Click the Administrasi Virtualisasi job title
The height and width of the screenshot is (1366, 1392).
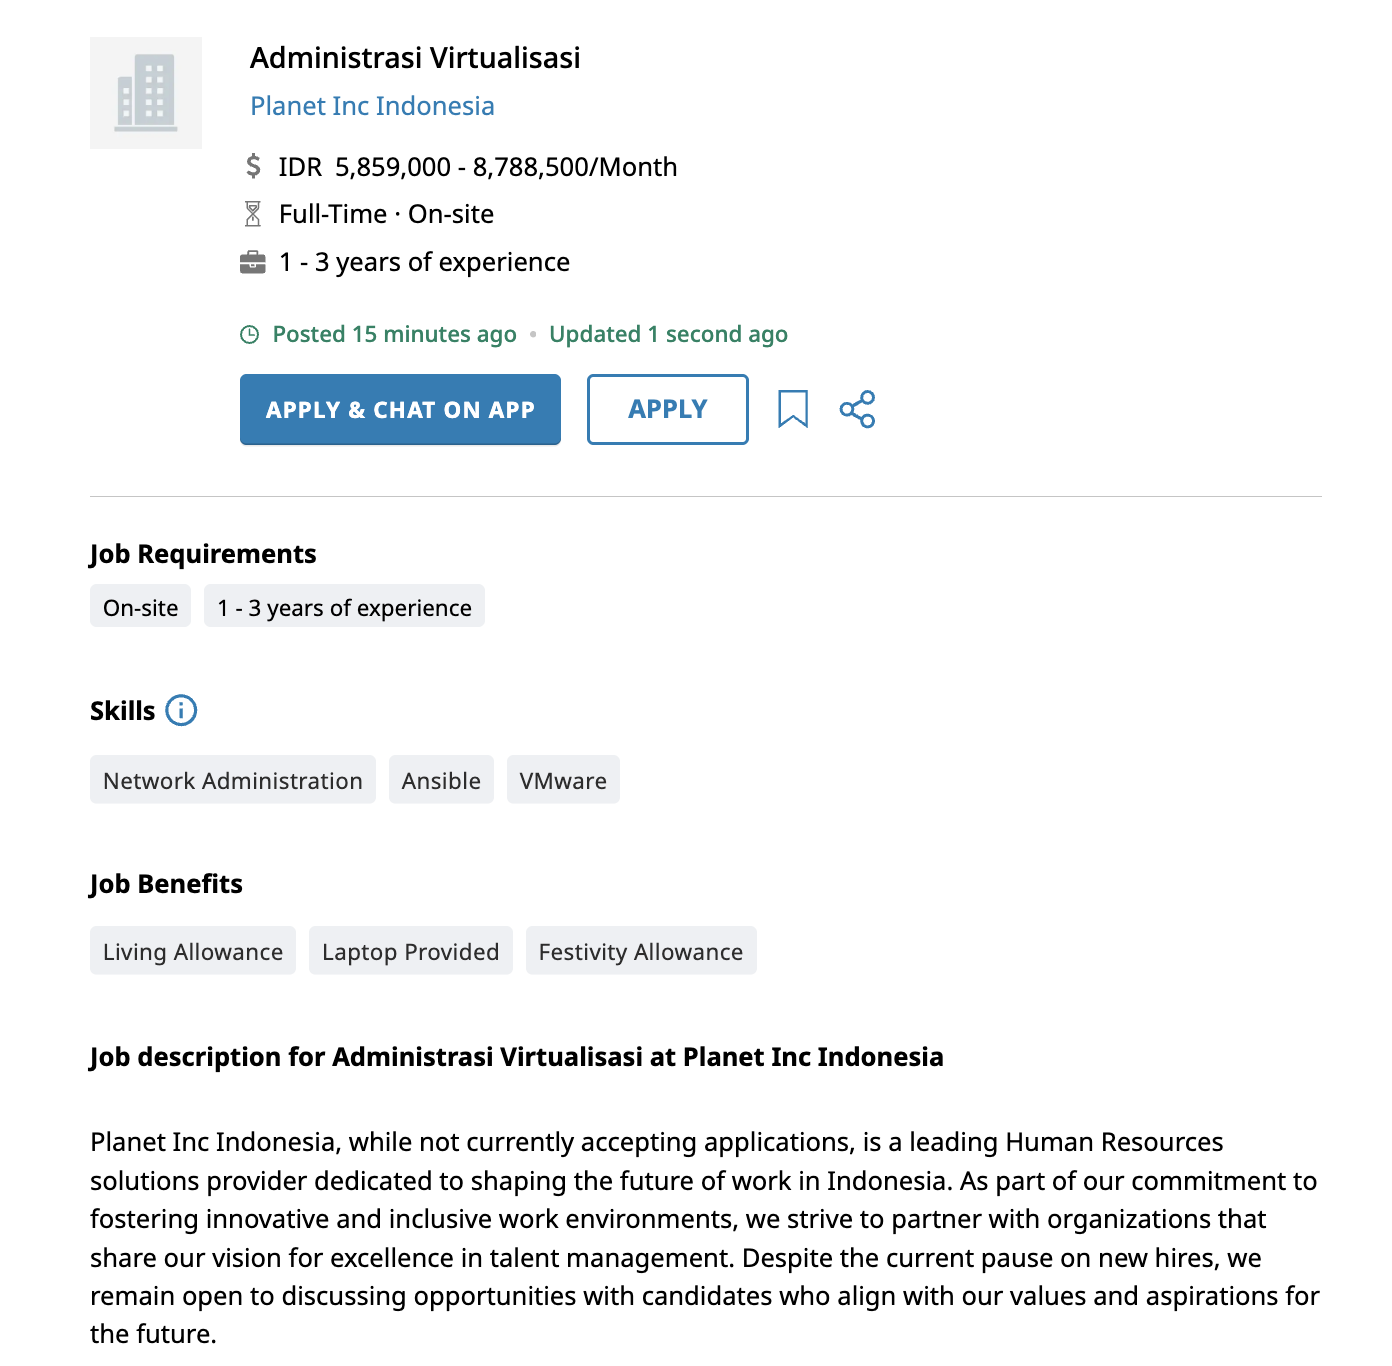(x=416, y=58)
